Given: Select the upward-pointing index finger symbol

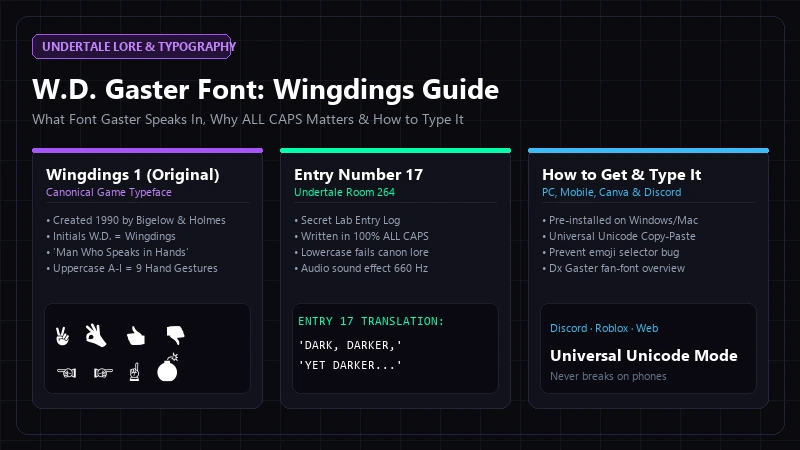Looking at the screenshot, I should (135, 372).
